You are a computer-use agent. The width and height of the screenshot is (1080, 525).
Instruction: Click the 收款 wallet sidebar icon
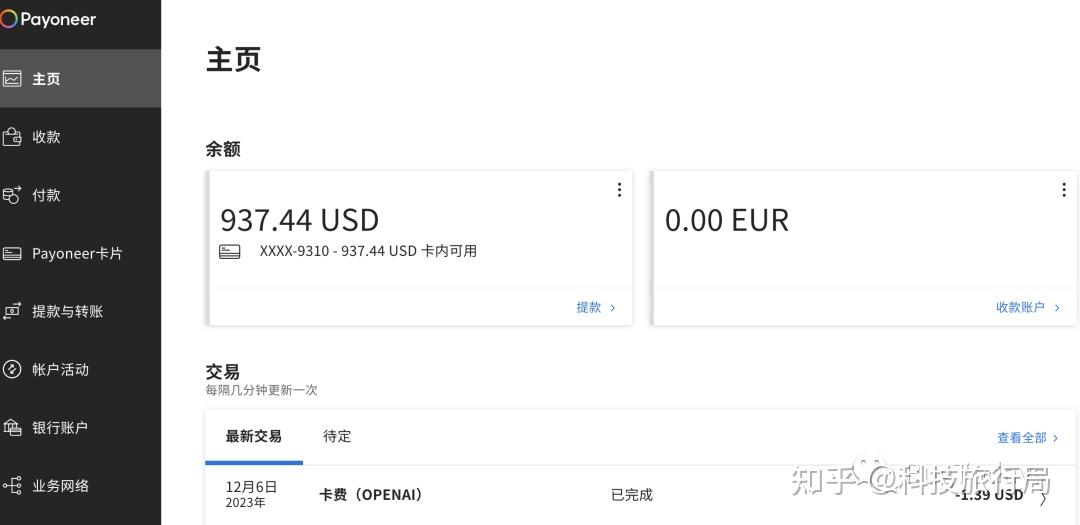12,137
